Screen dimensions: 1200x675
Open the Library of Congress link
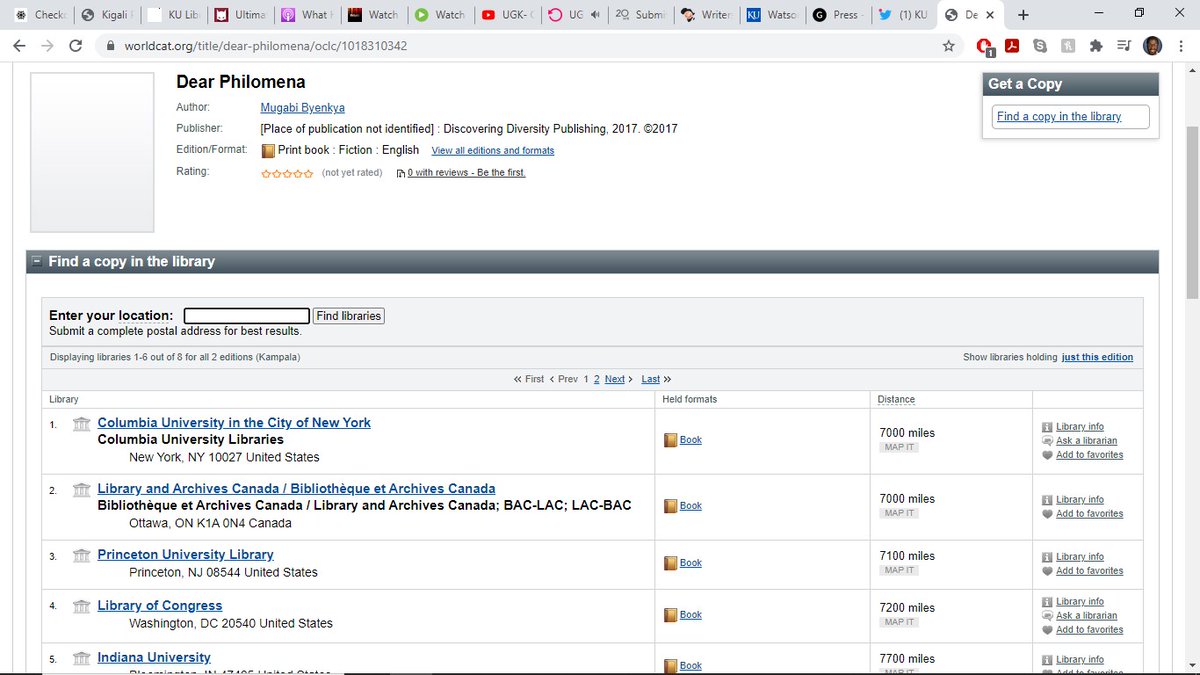pos(160,606)
